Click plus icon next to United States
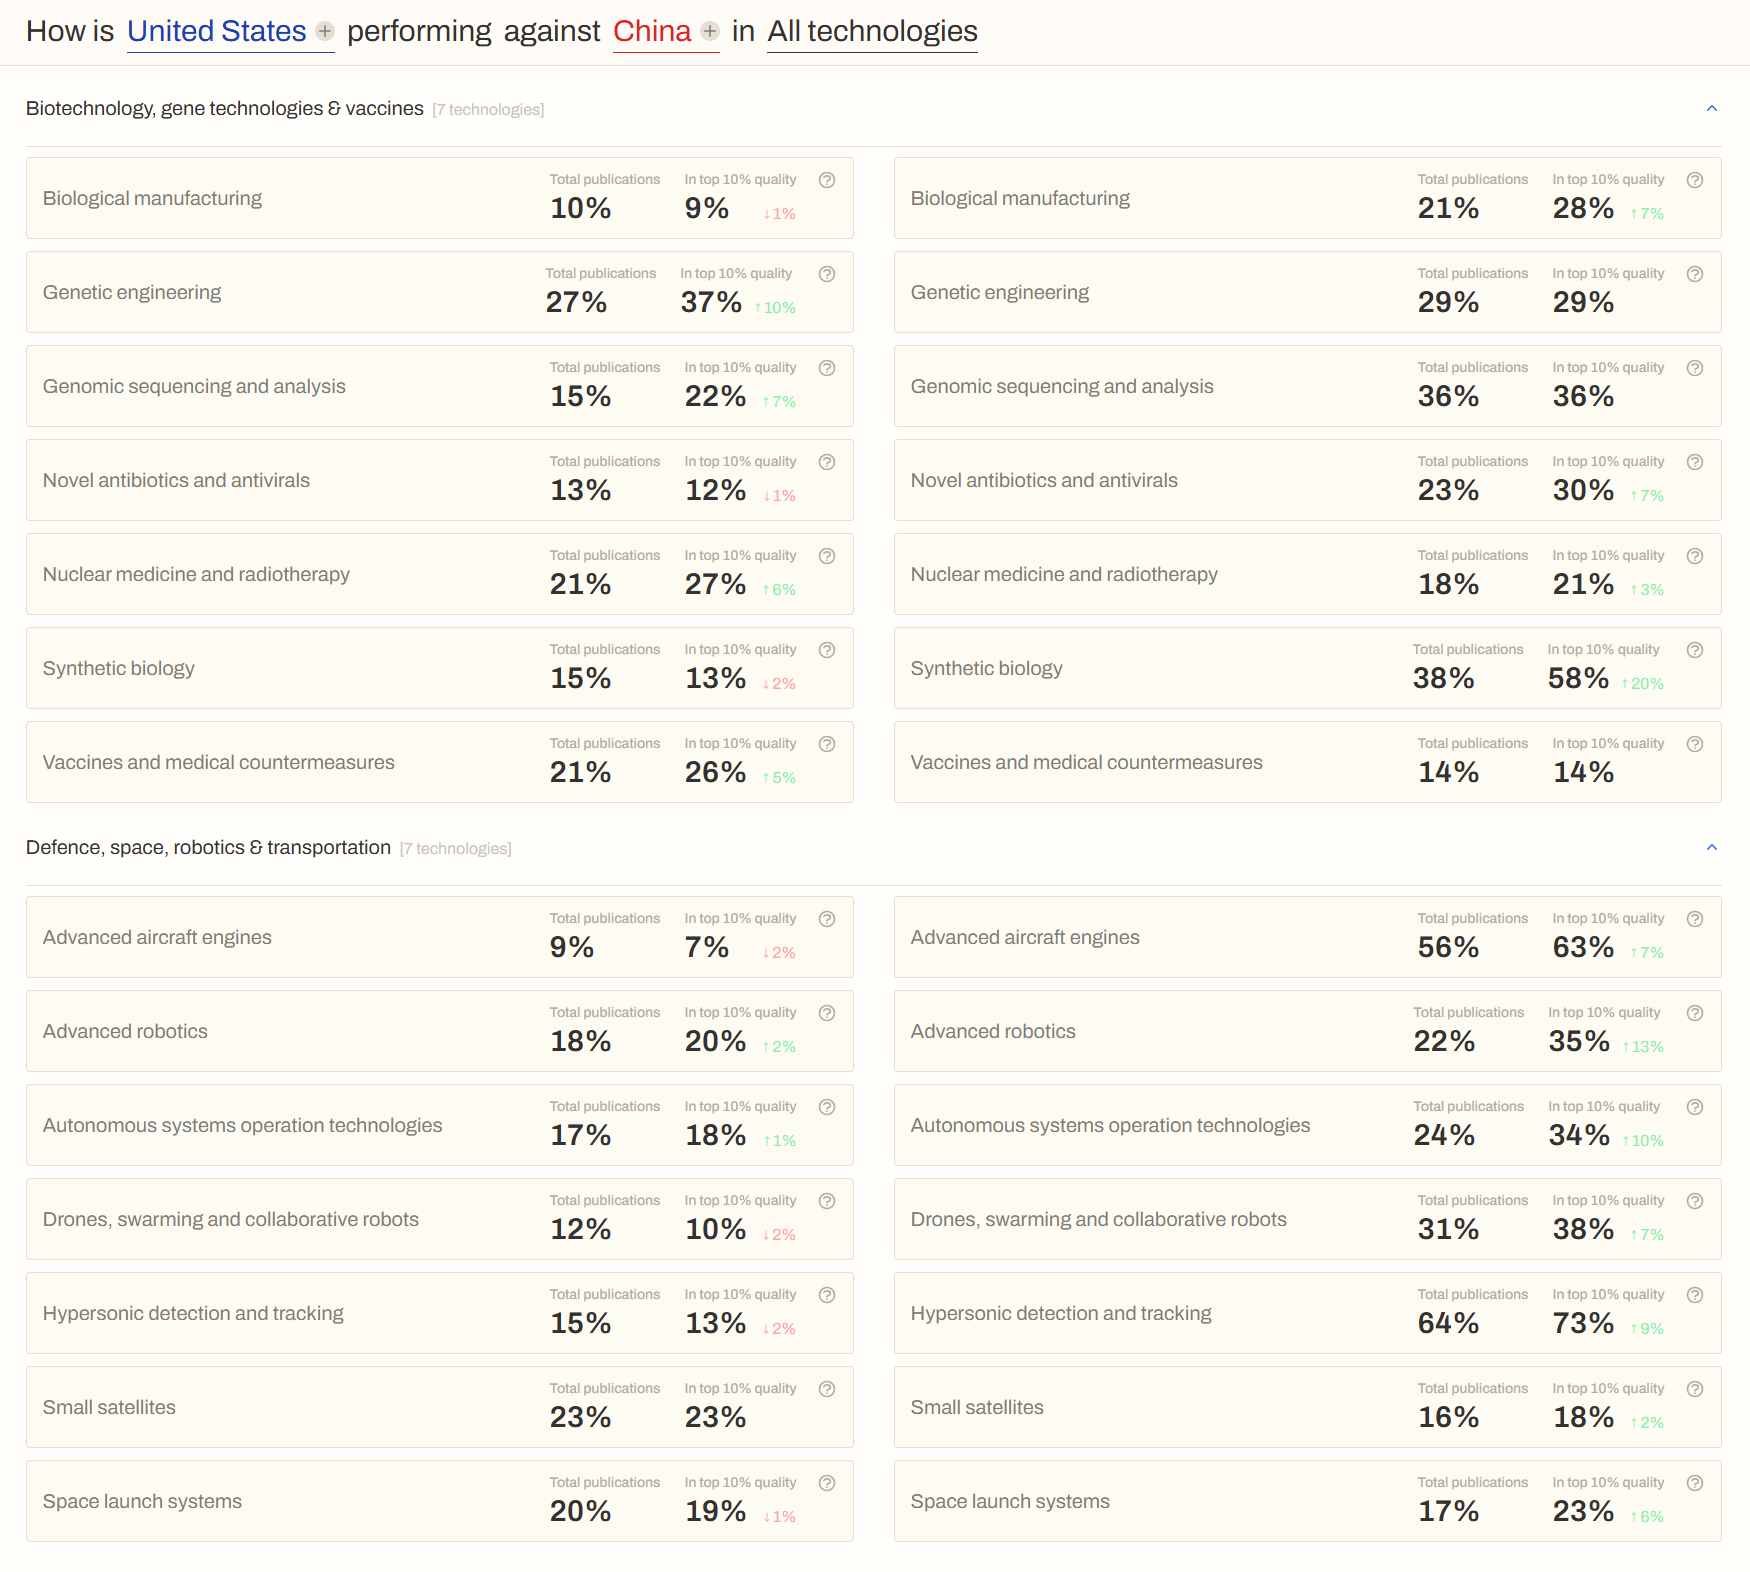The image size is (1750, 1572). point(324,31)
